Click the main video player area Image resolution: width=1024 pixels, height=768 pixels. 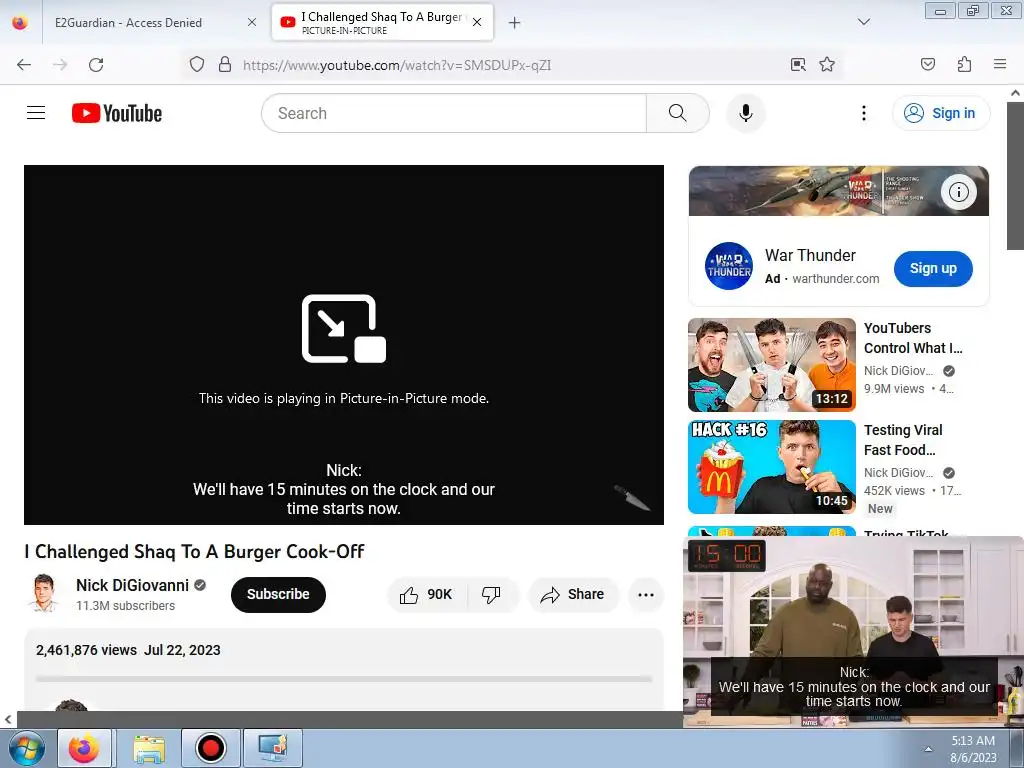344,344
